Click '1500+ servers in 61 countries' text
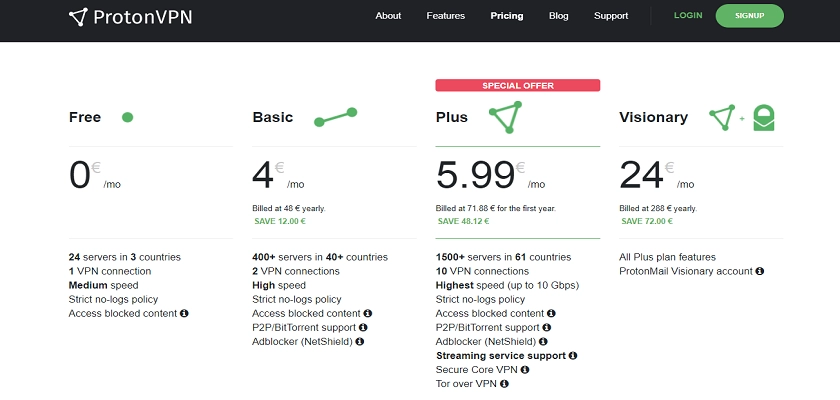This screenshot has height=400, width=840. coord(504,257)
